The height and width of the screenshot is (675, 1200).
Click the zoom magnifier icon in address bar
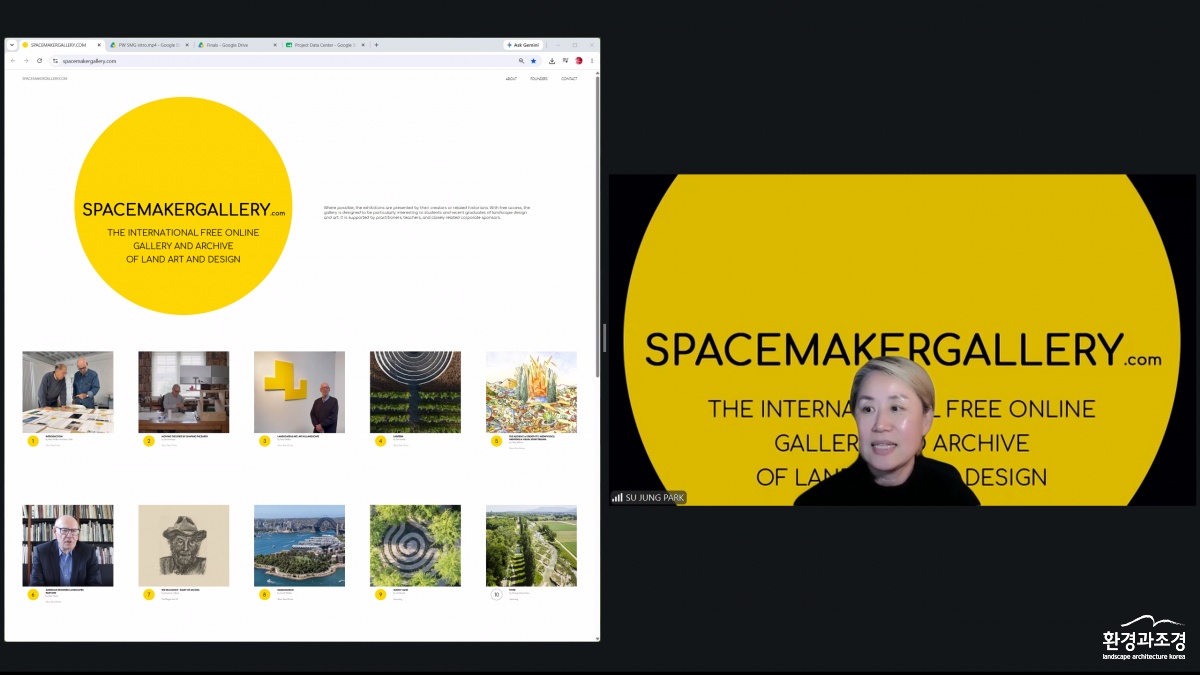pos(521,61)
